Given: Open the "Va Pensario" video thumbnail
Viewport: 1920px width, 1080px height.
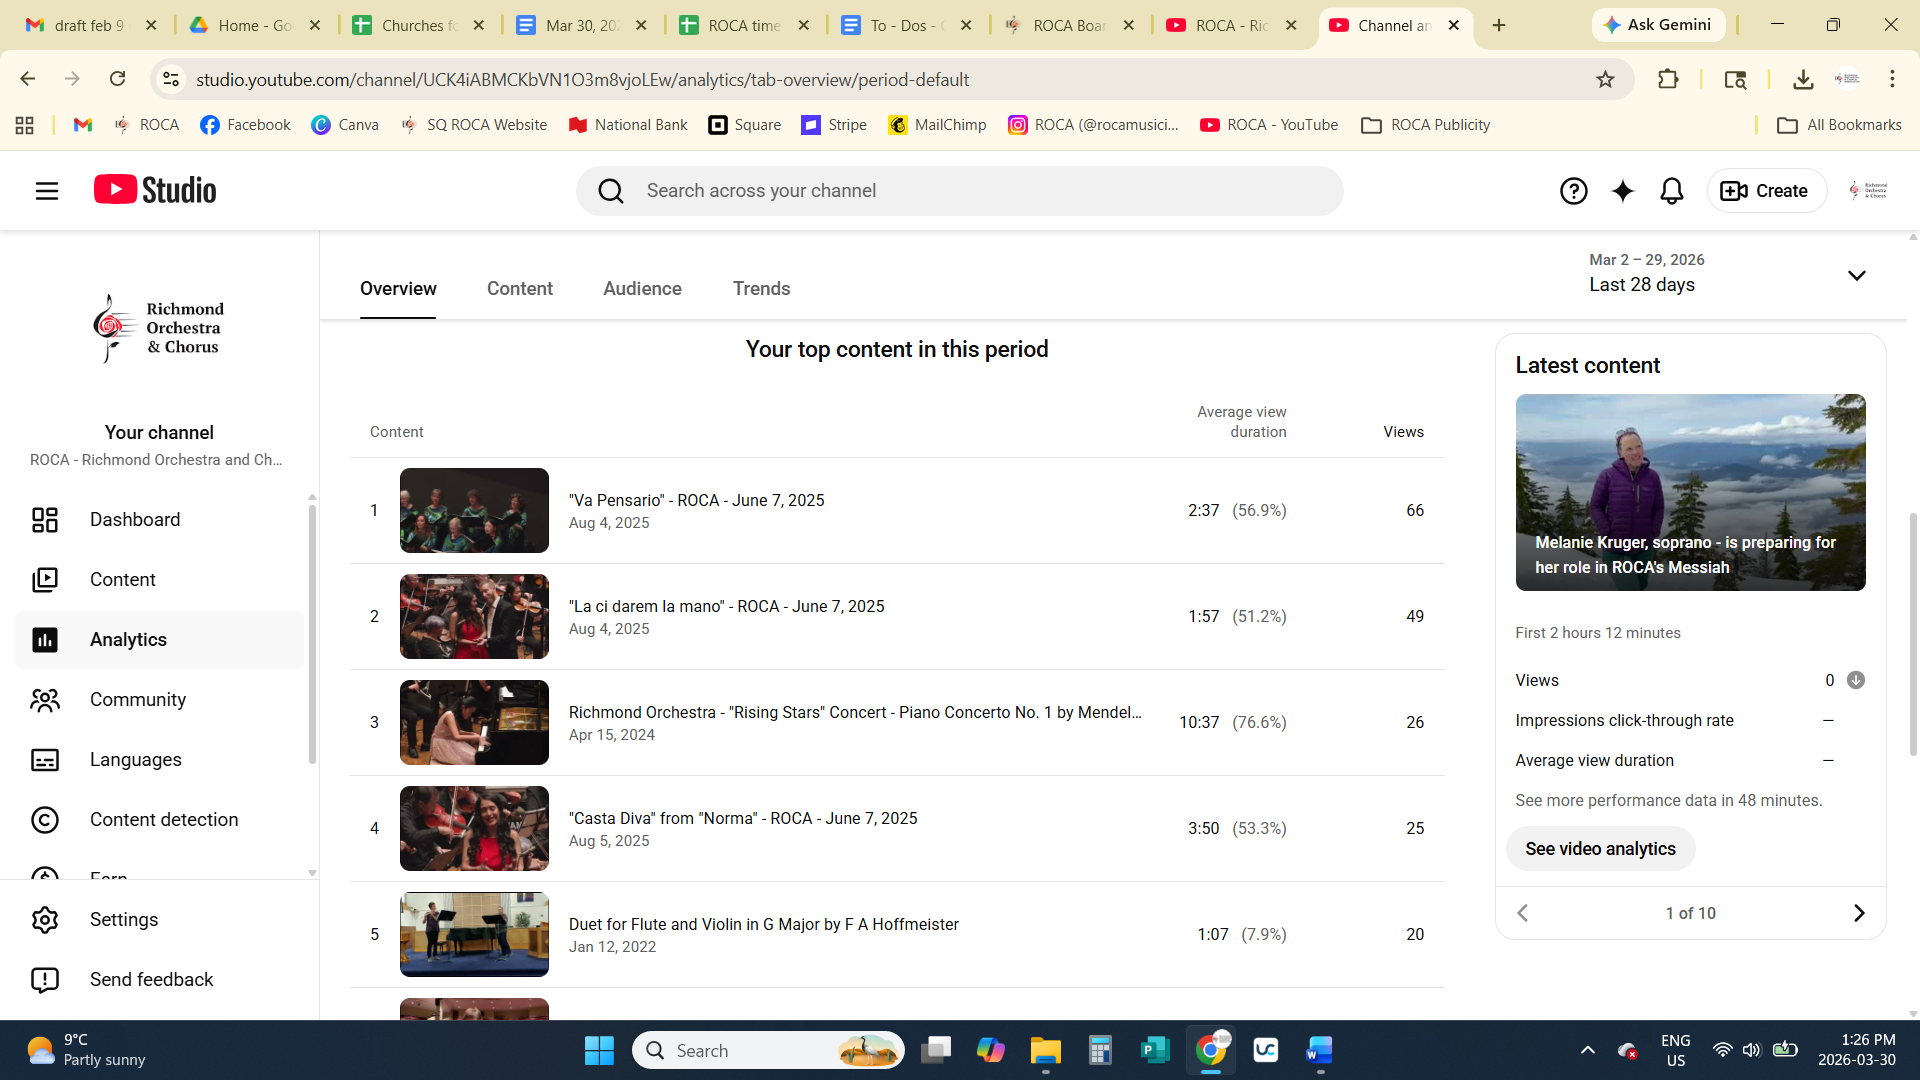Looking at the screenshot, I should coord(474,511).
